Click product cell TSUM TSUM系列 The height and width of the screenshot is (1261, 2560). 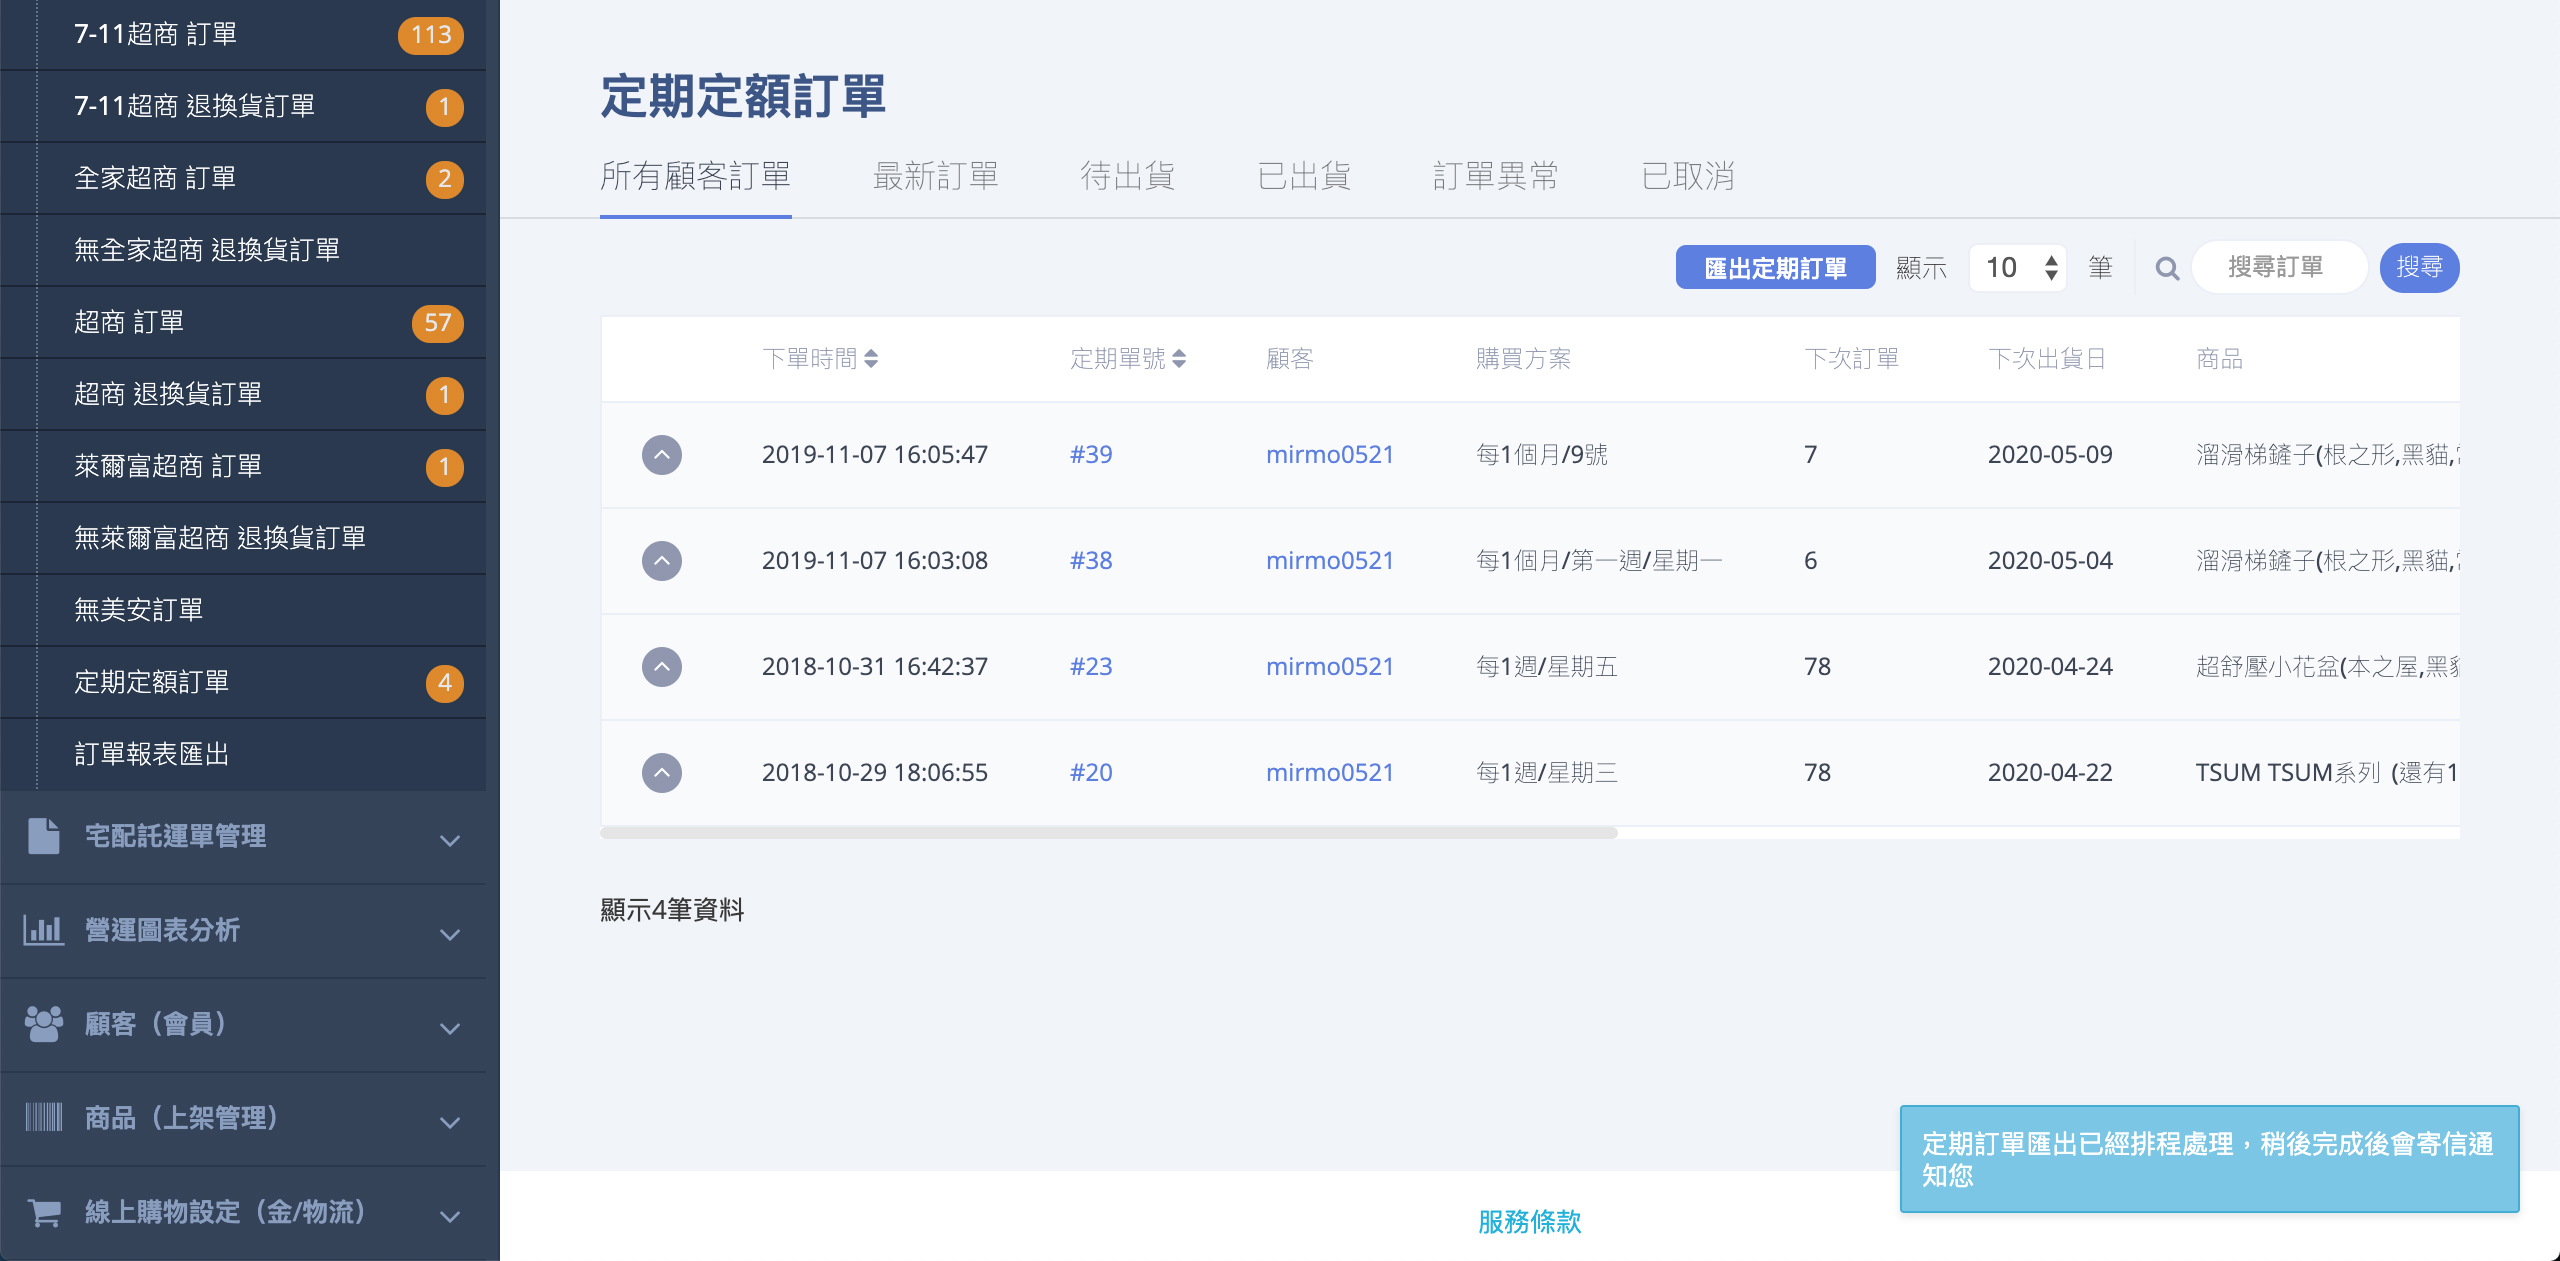click(x=2326, y=773)
